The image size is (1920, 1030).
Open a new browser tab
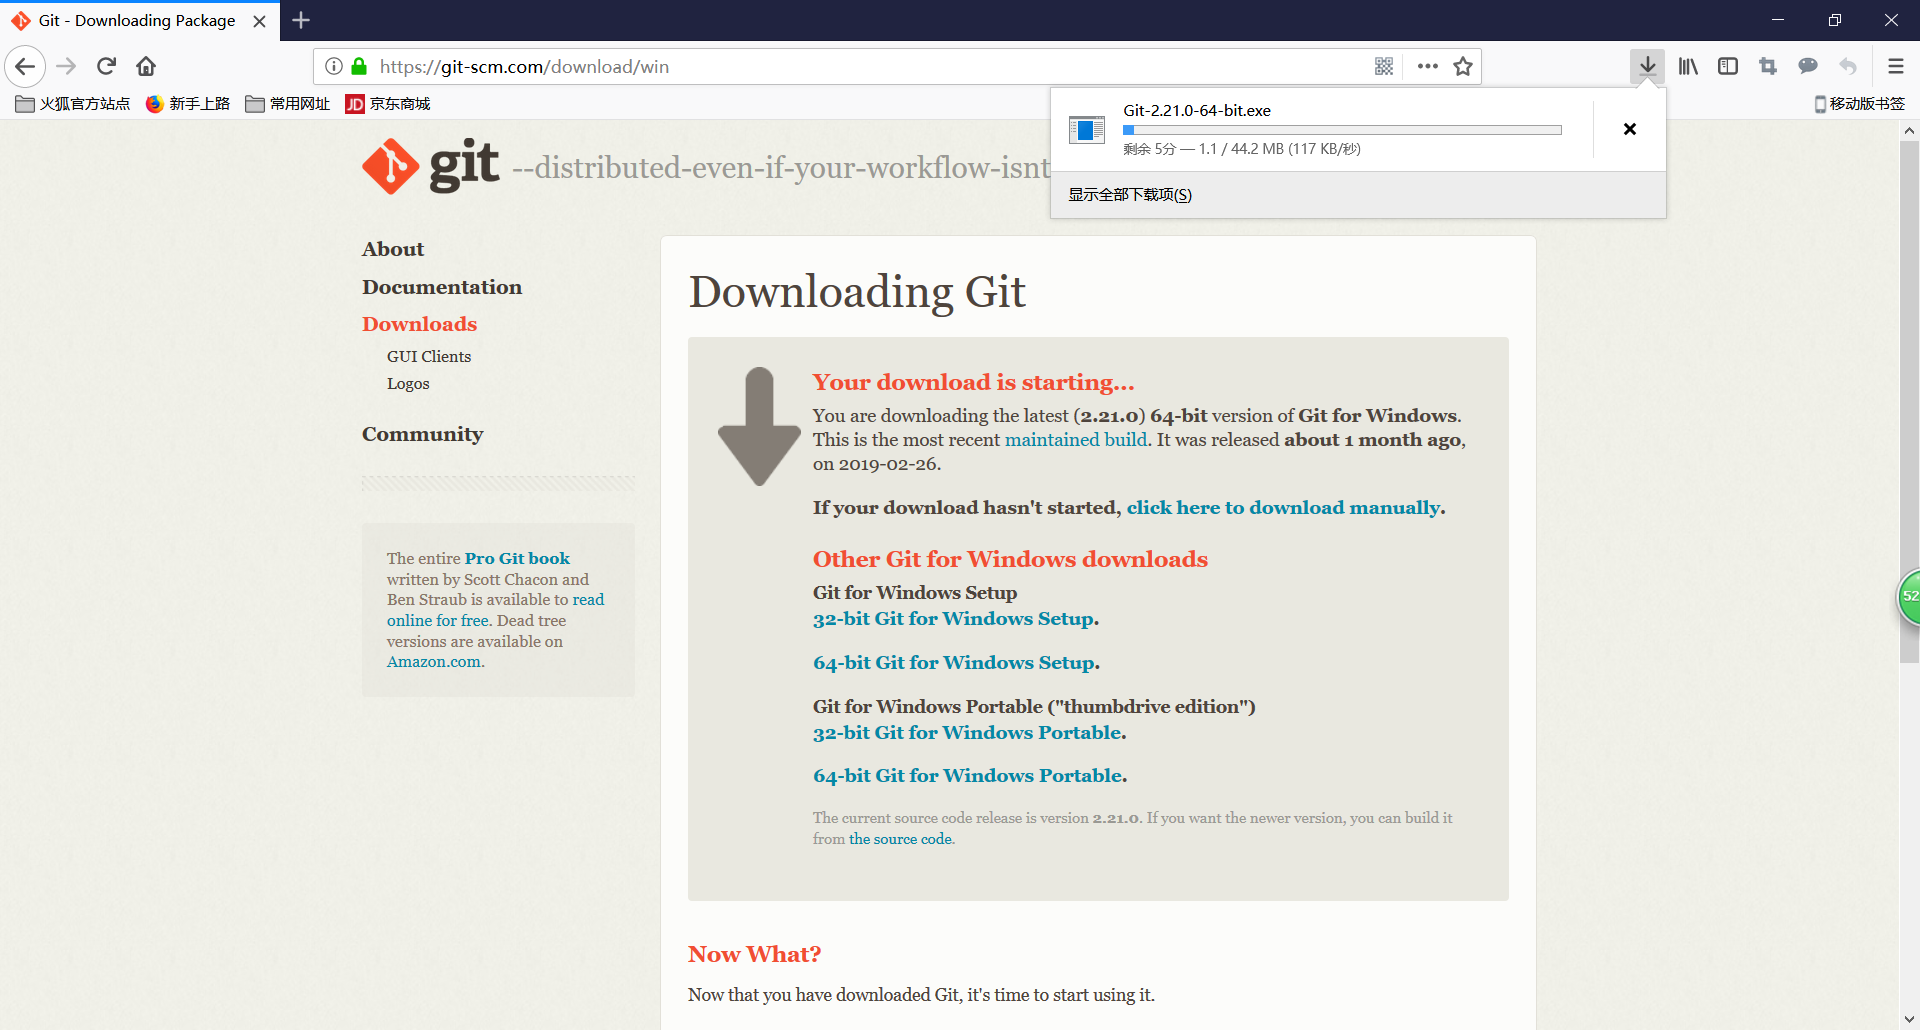click(301, 20)
